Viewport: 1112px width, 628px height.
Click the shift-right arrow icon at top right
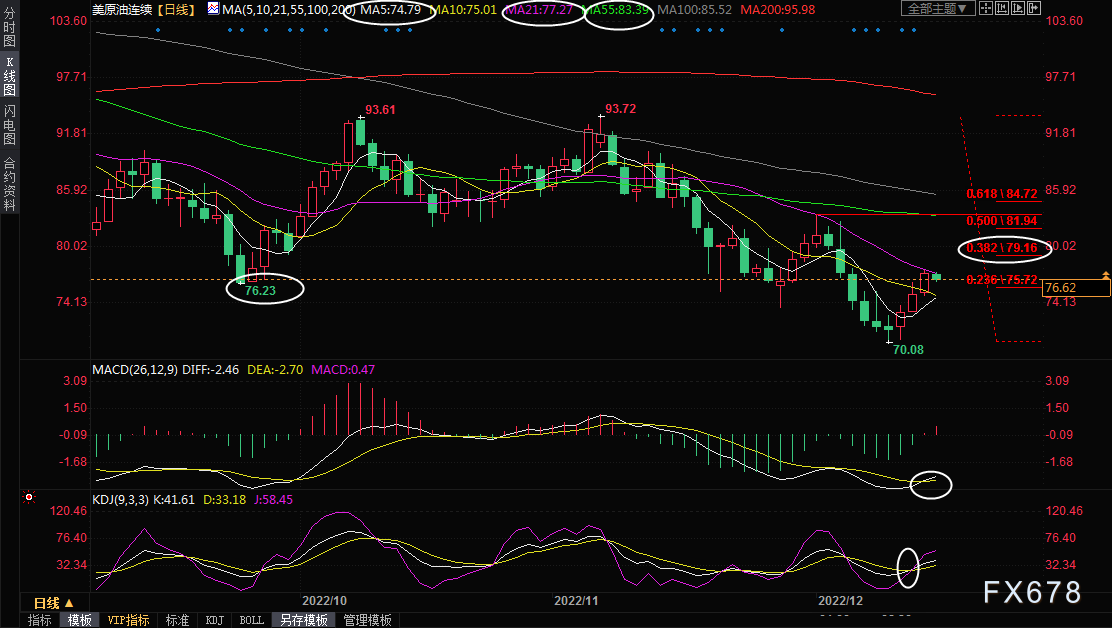(1033, 9)
